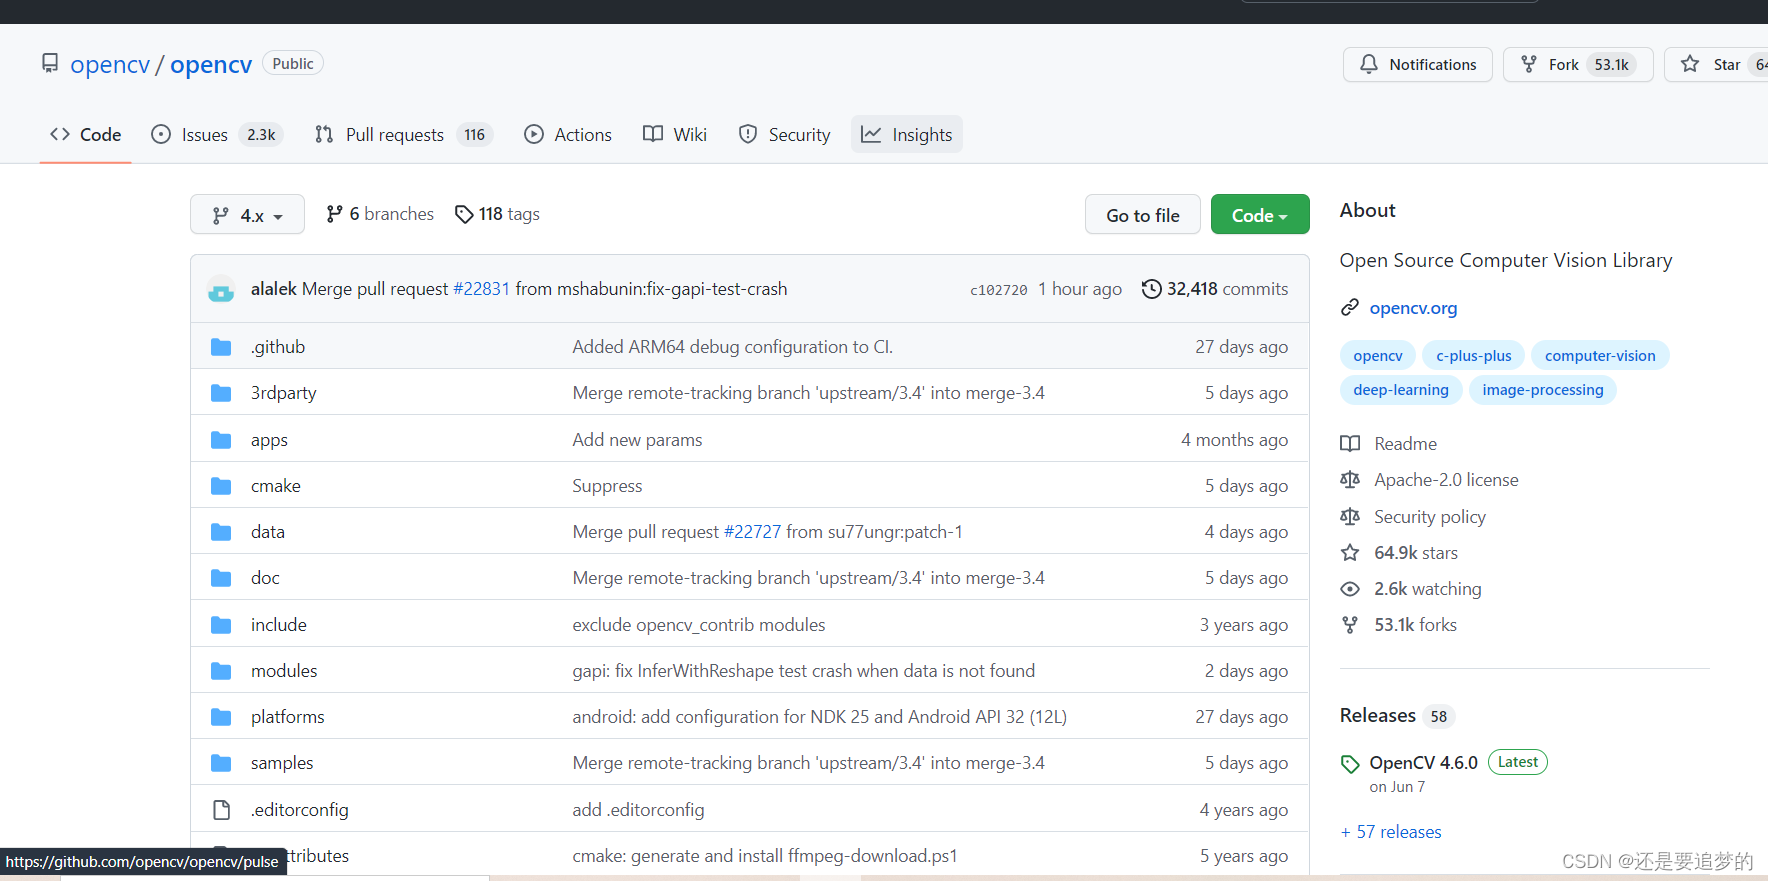Viewport: 1768px width, 881px height.
Task: Select the image-processing topic tag
Action: 1543,390
